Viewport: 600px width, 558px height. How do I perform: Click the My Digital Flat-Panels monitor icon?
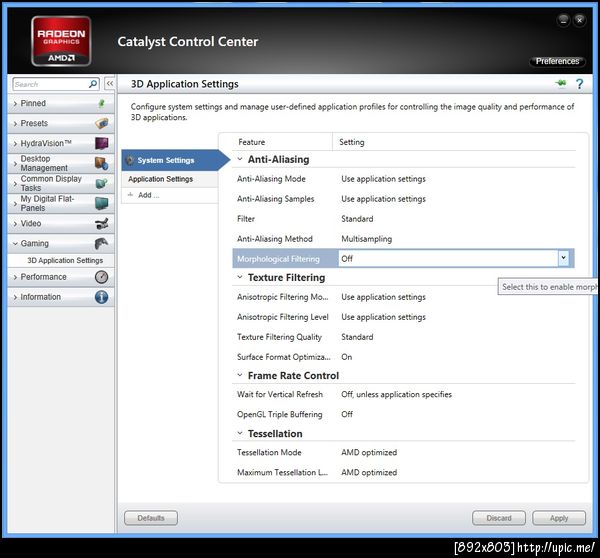(101, 203)
